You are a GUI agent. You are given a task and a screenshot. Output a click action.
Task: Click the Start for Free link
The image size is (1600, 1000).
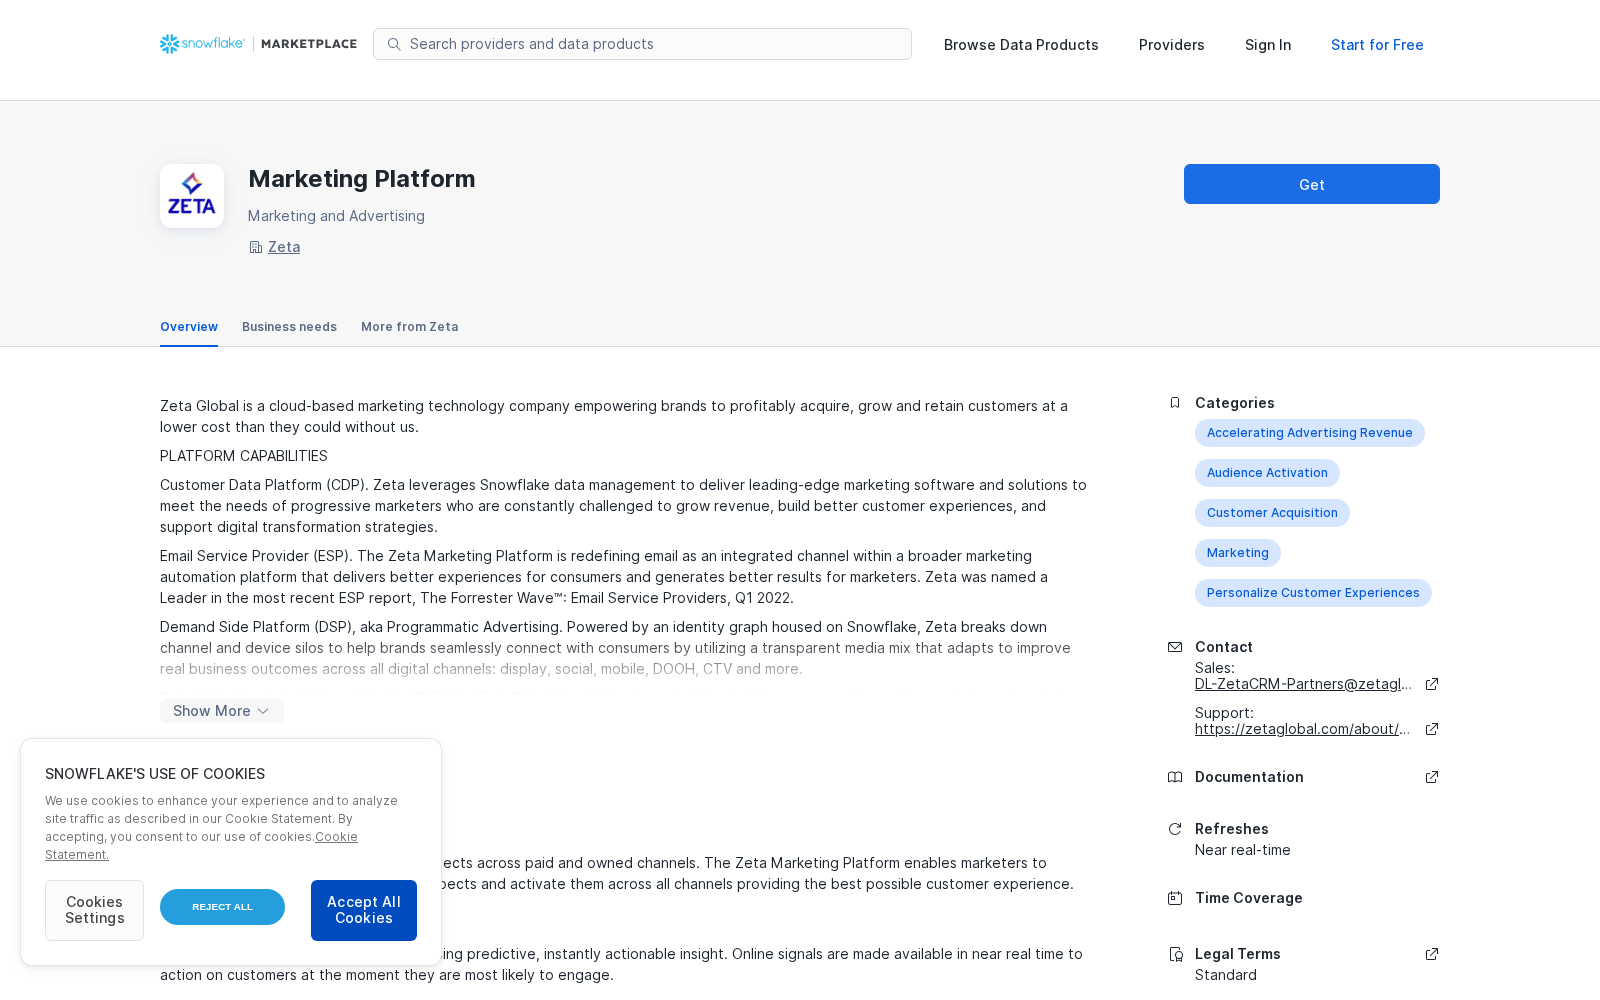click(1377, 45)
